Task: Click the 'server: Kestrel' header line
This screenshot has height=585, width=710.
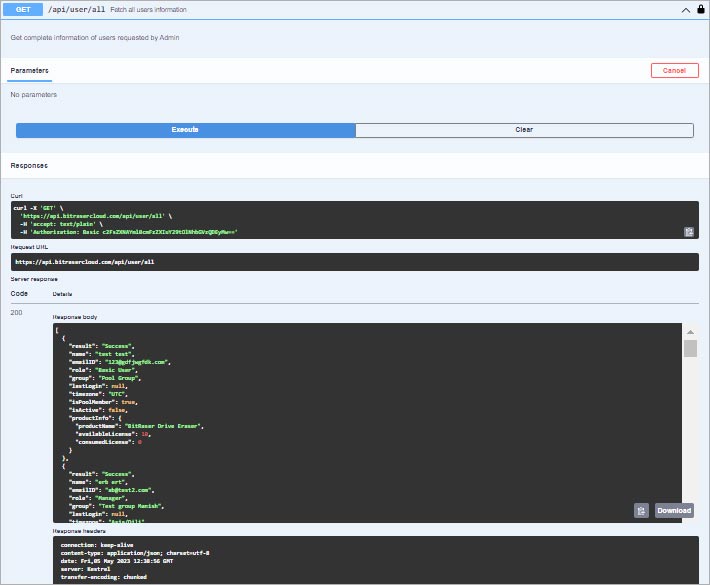Action: [x=85, y=569]
